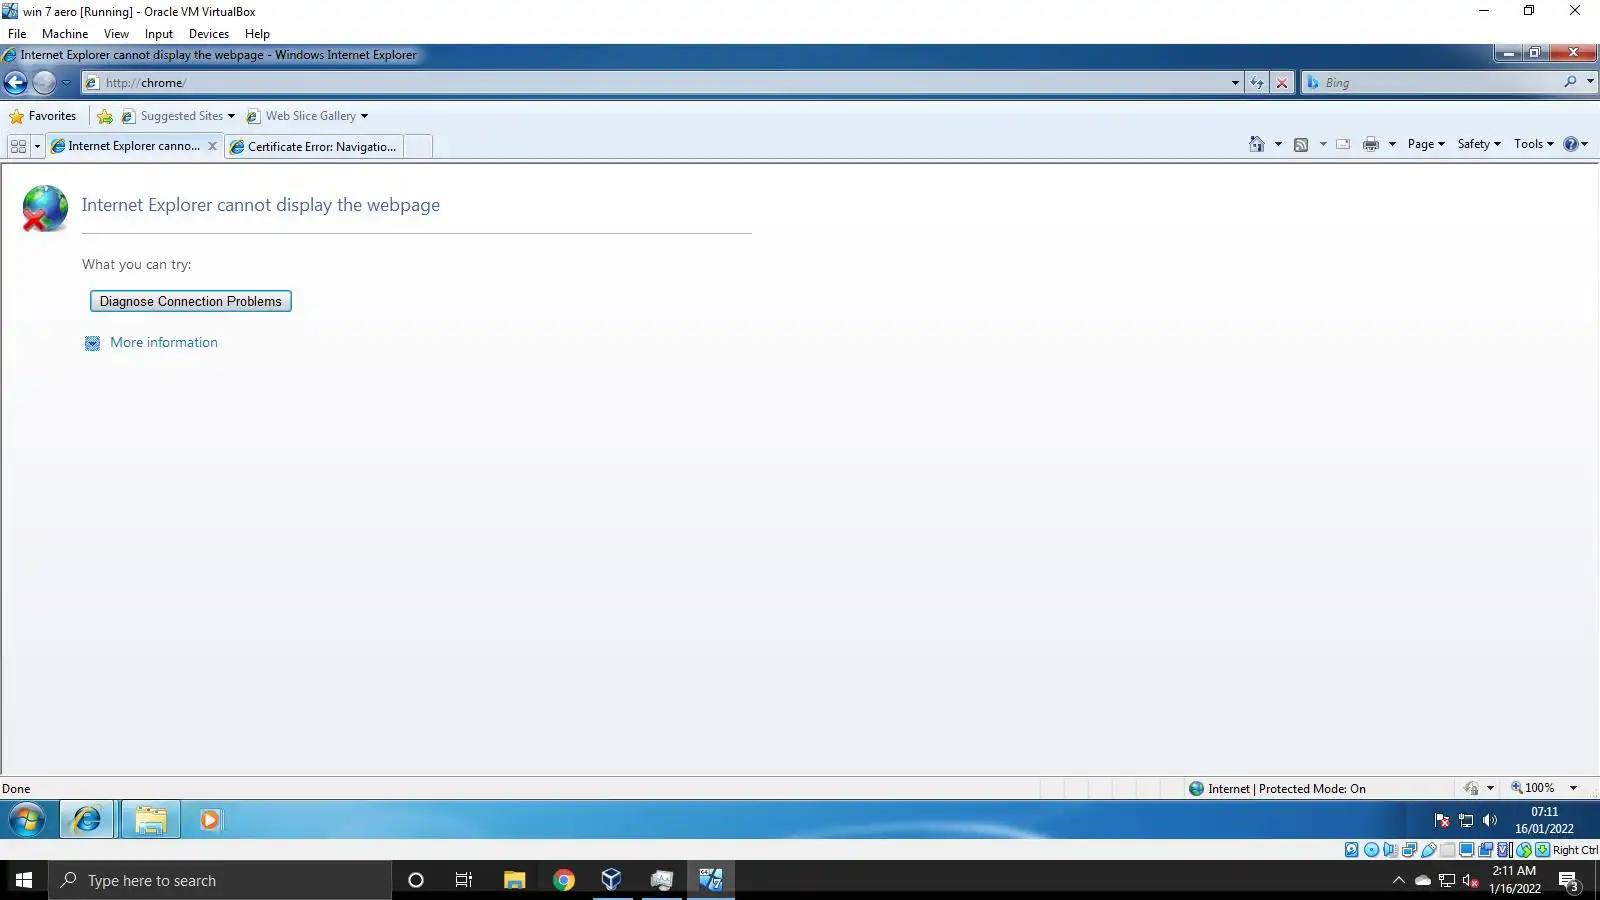Image resolution: width=1600 pixels, height=900 pixels.
Task: Open the IE zoom level dropdown arrow
Action: [1573, 788]
